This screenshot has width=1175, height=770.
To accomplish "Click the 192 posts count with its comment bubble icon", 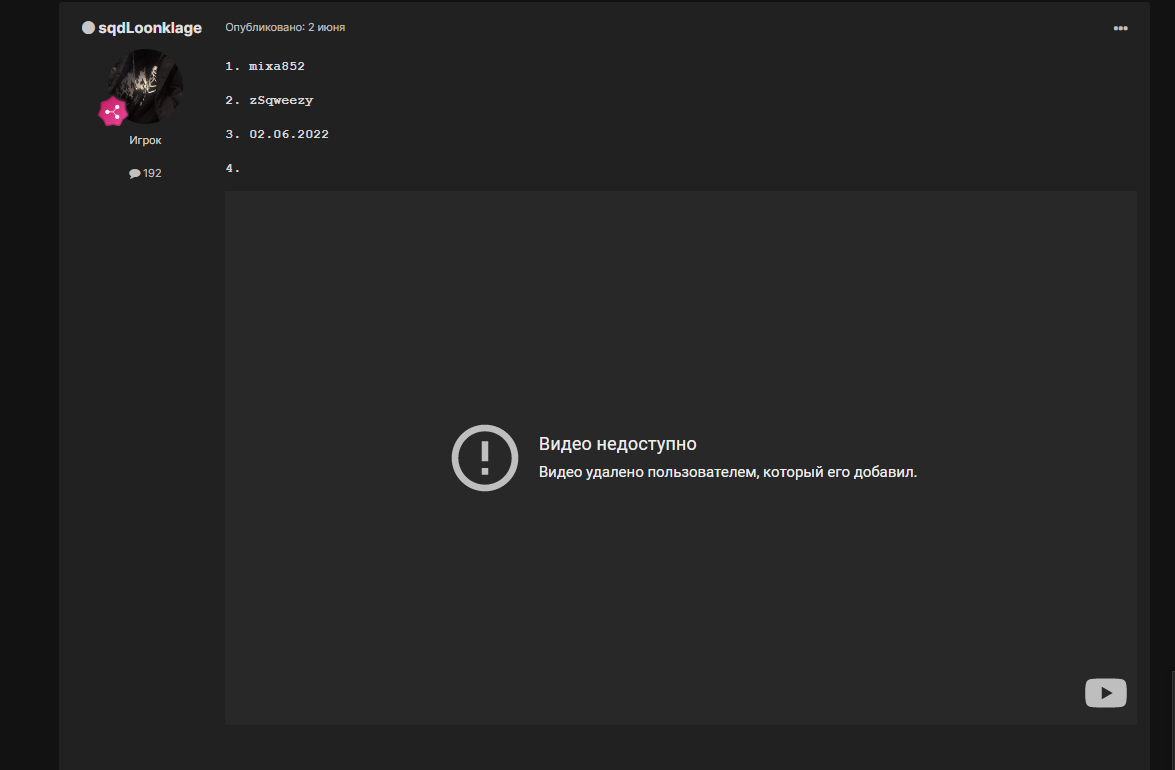I will point(145,173).
